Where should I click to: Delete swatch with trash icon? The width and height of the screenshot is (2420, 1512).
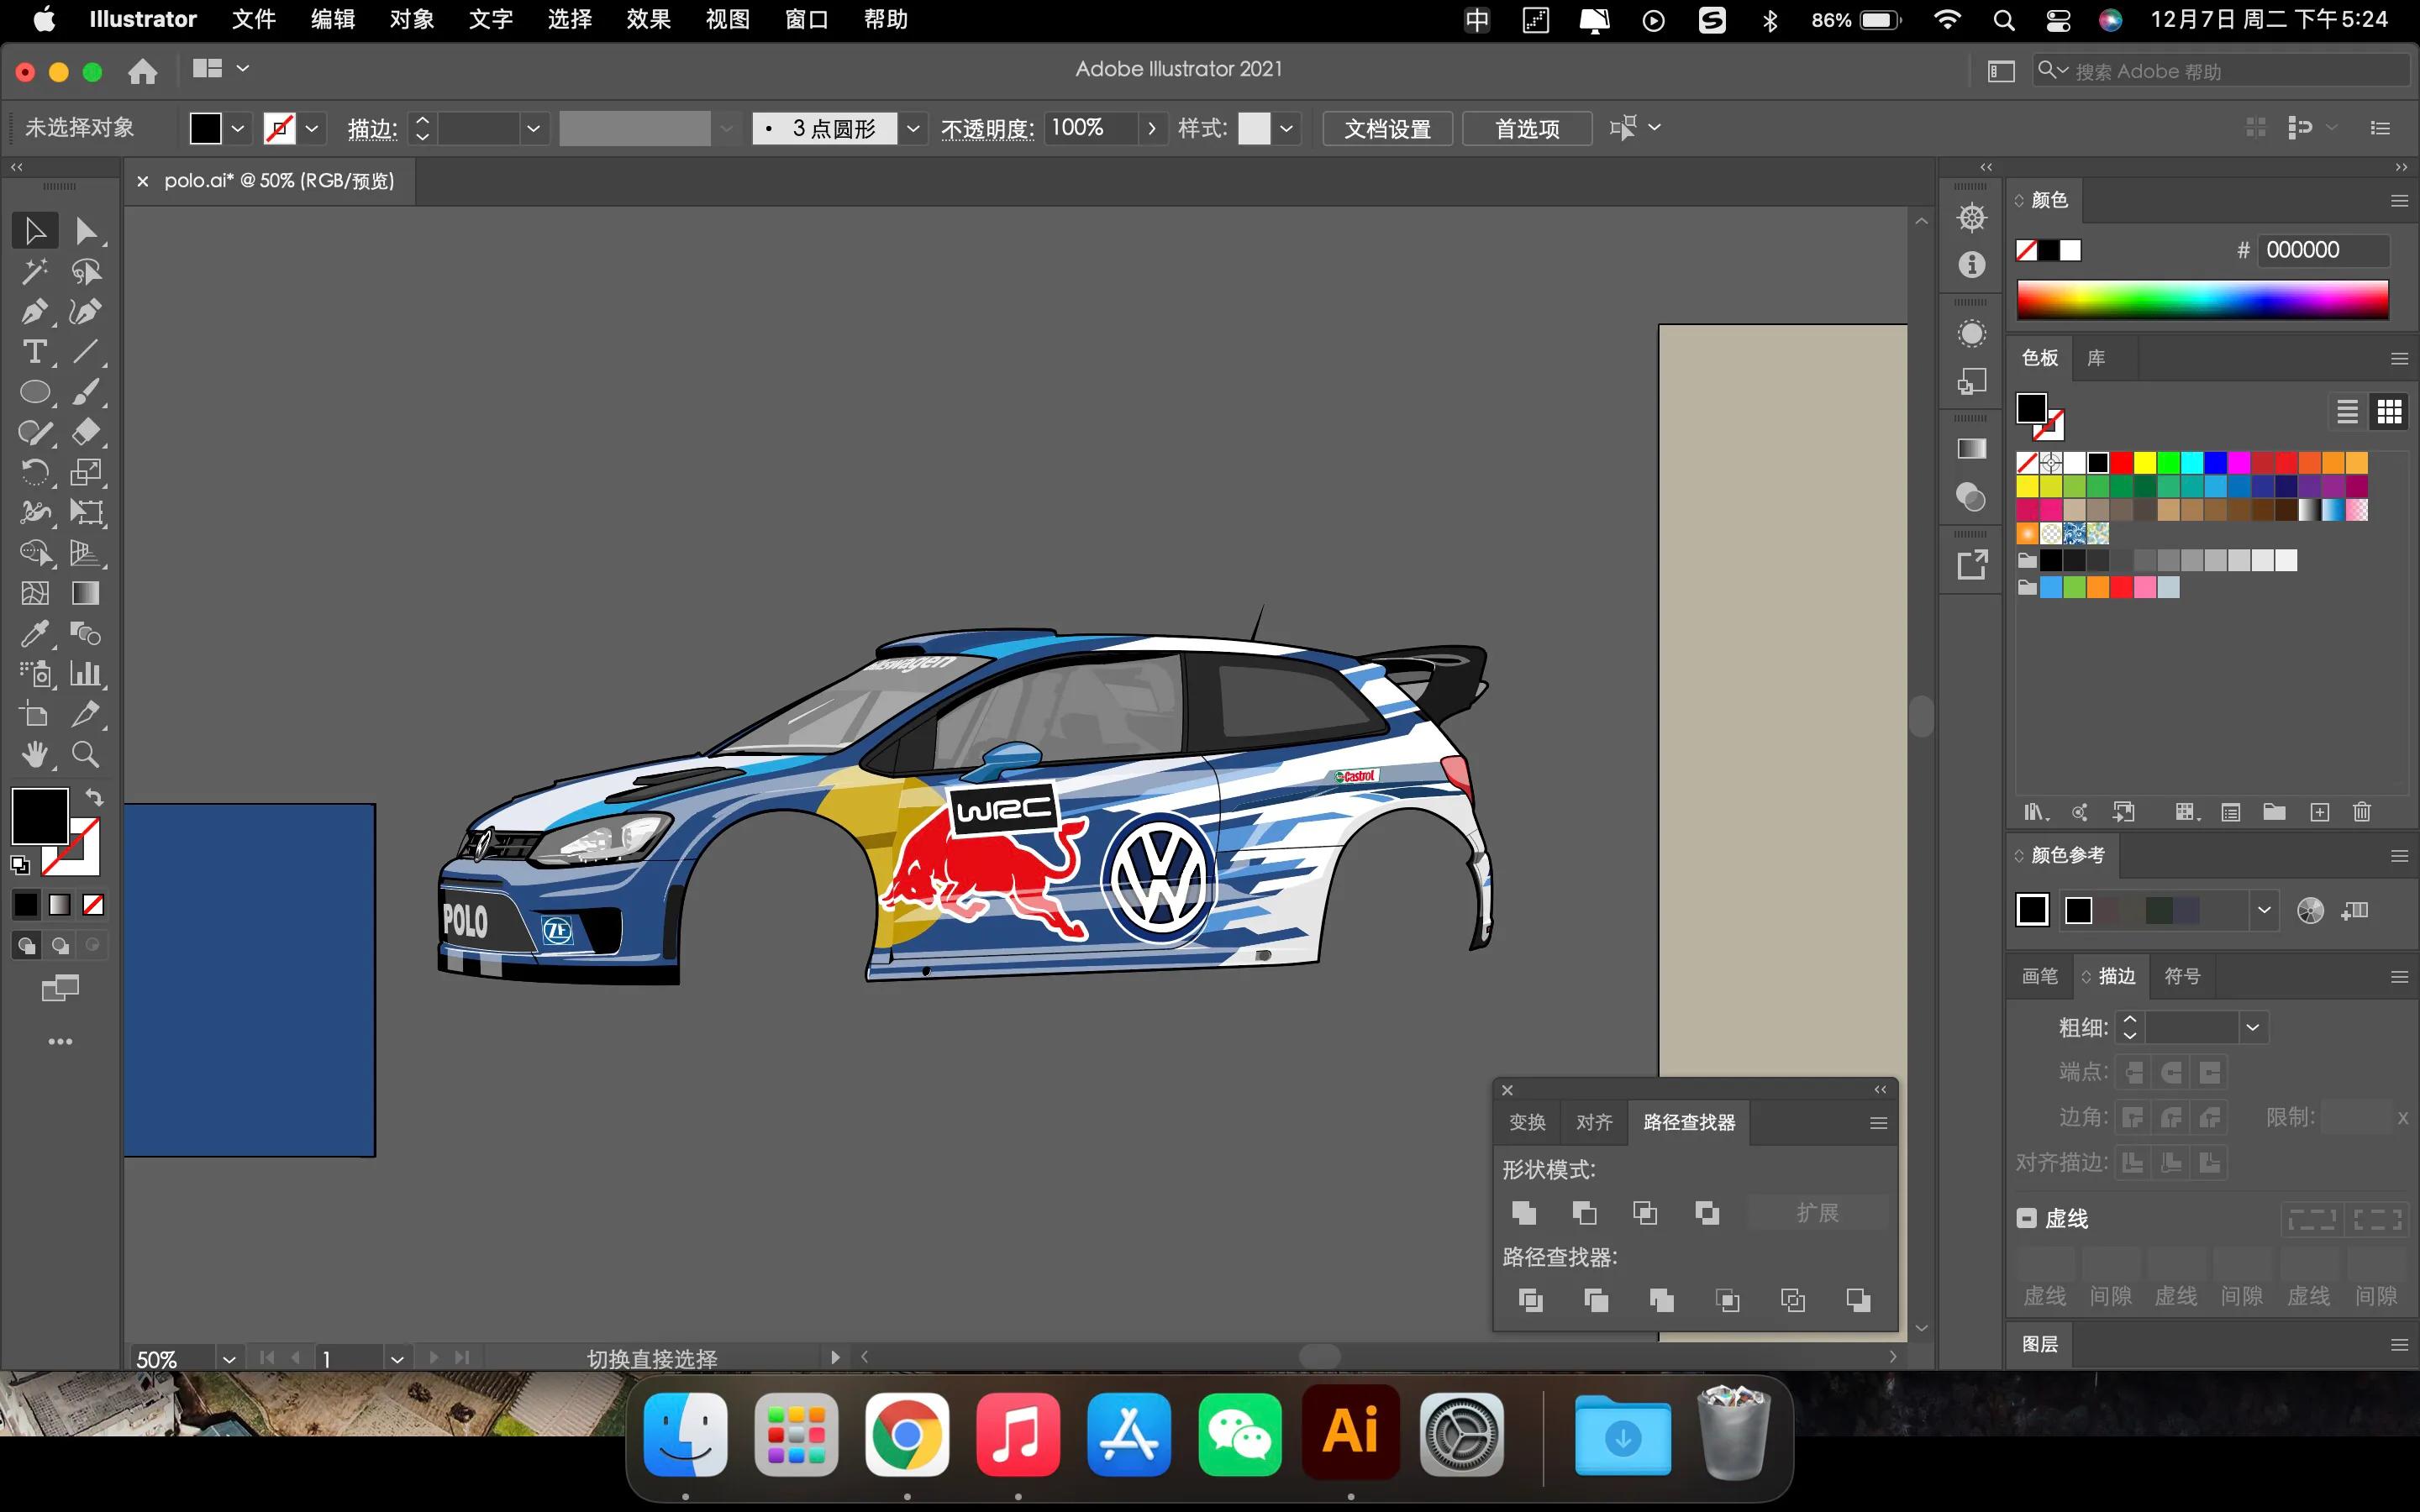pyautogui.click(x=2362, y=812)
